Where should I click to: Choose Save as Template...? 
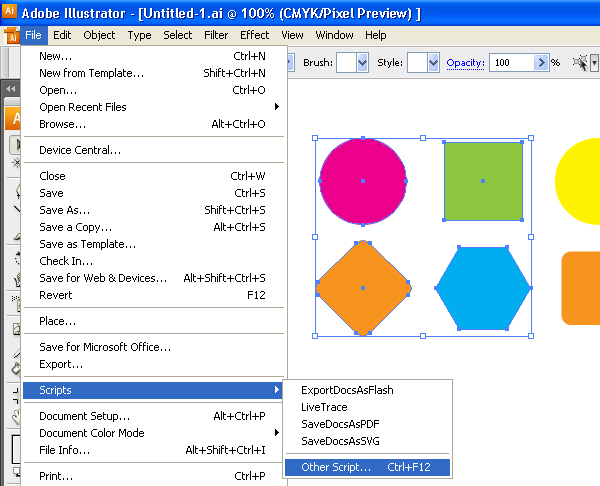(153, 244)
